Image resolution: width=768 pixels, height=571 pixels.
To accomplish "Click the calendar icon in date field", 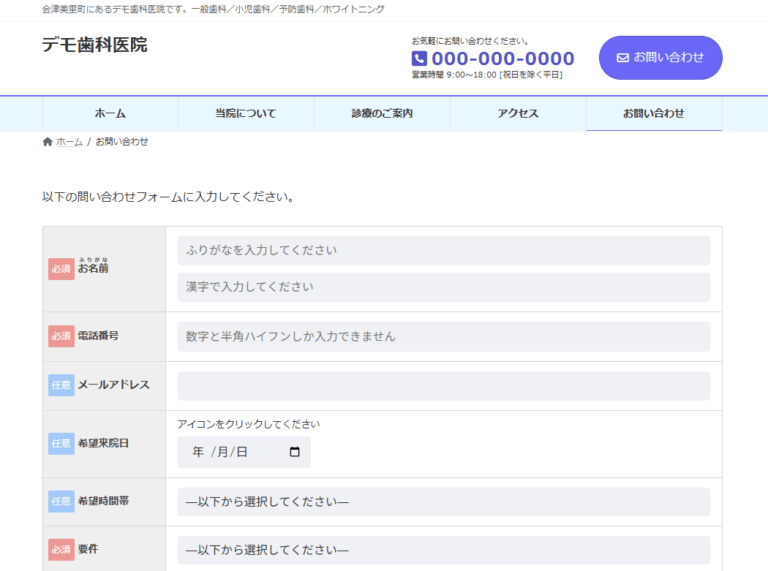I will coord(294,452).
